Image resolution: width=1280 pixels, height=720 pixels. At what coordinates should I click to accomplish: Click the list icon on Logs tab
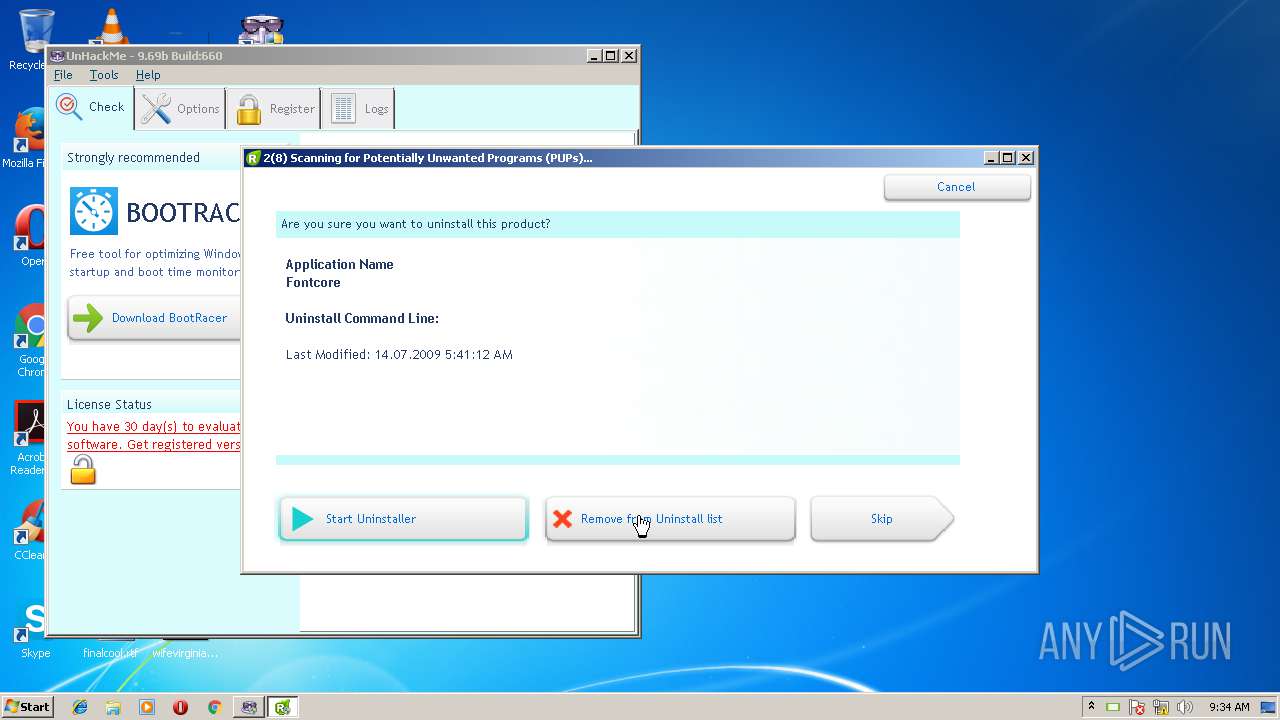point(343,109)
